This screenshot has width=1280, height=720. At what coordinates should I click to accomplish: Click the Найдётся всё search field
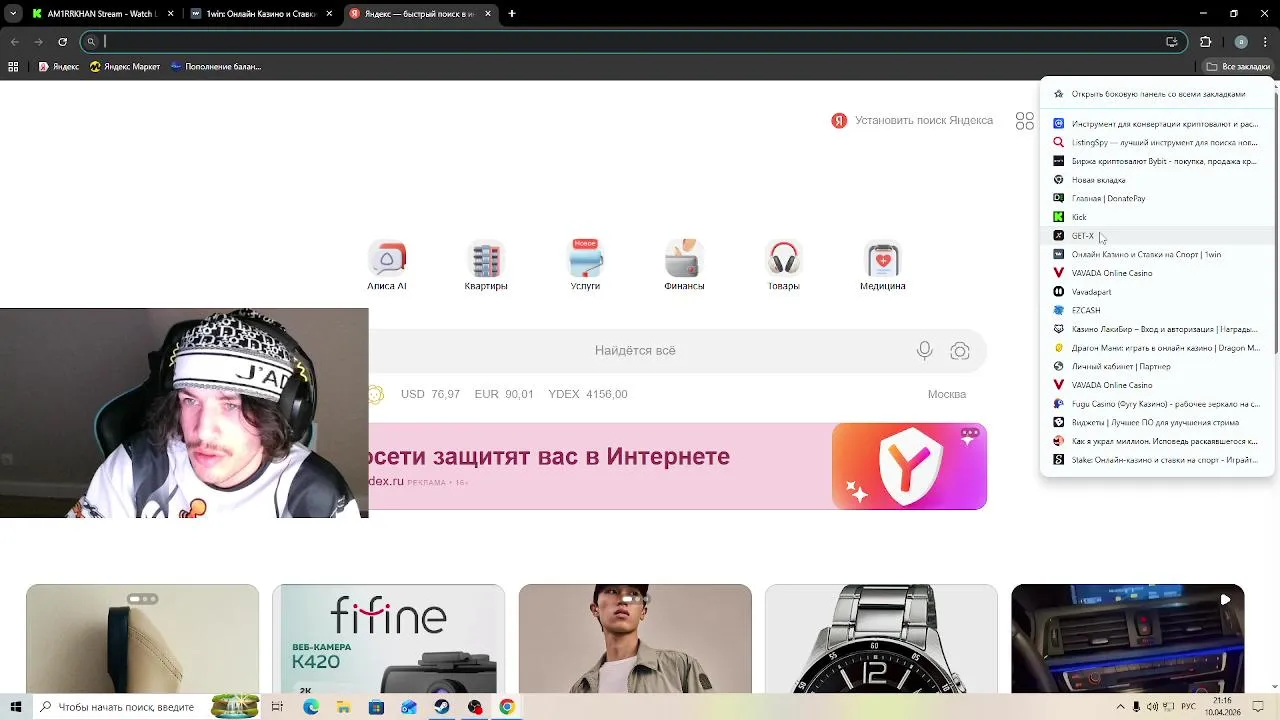click(635, 351)
